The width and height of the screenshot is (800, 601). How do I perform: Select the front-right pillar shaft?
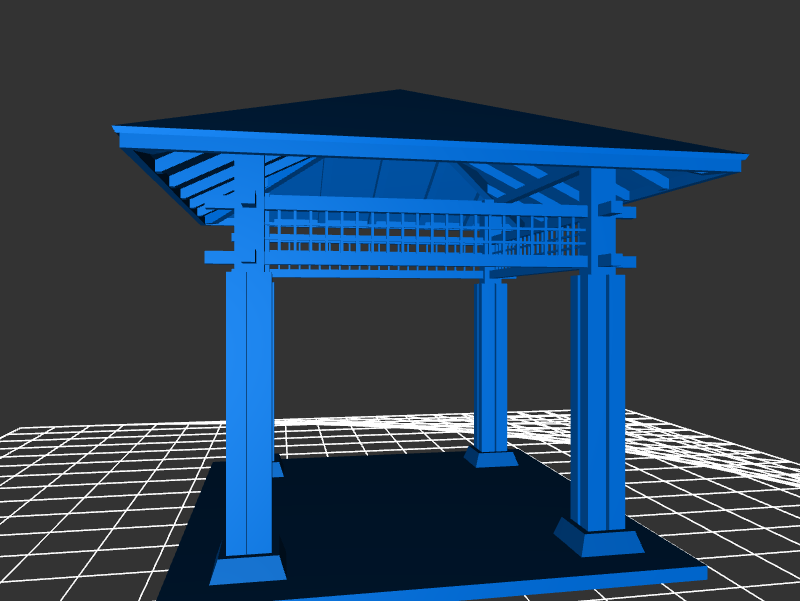tap(598, 400)
